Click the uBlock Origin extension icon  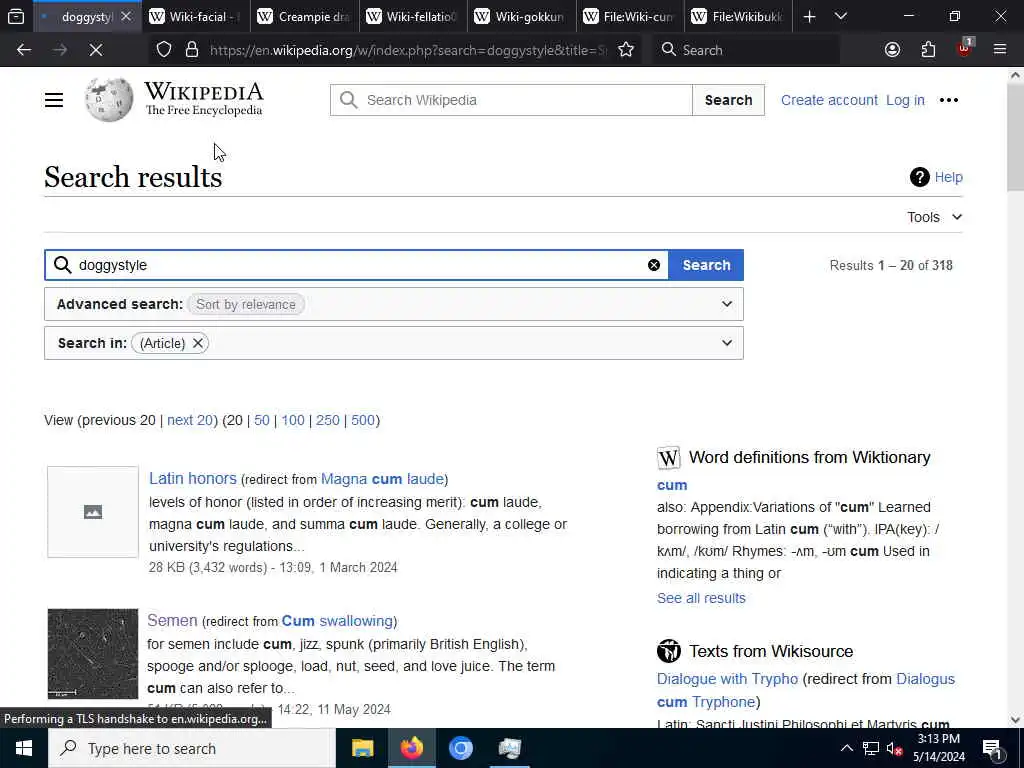pos(965,48)
